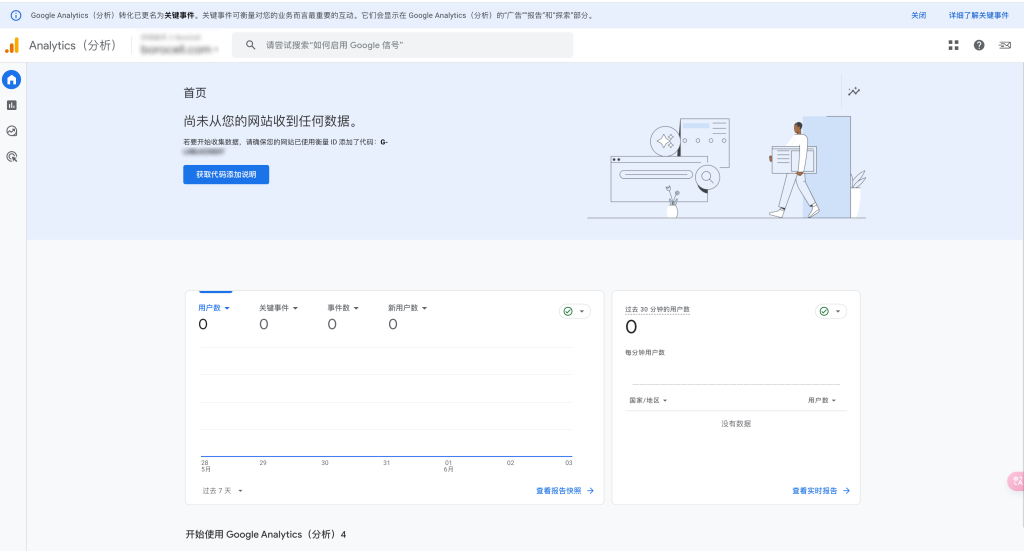
Task: Open 过去 7 天 date range dropdown
Action: click(222, 490)
